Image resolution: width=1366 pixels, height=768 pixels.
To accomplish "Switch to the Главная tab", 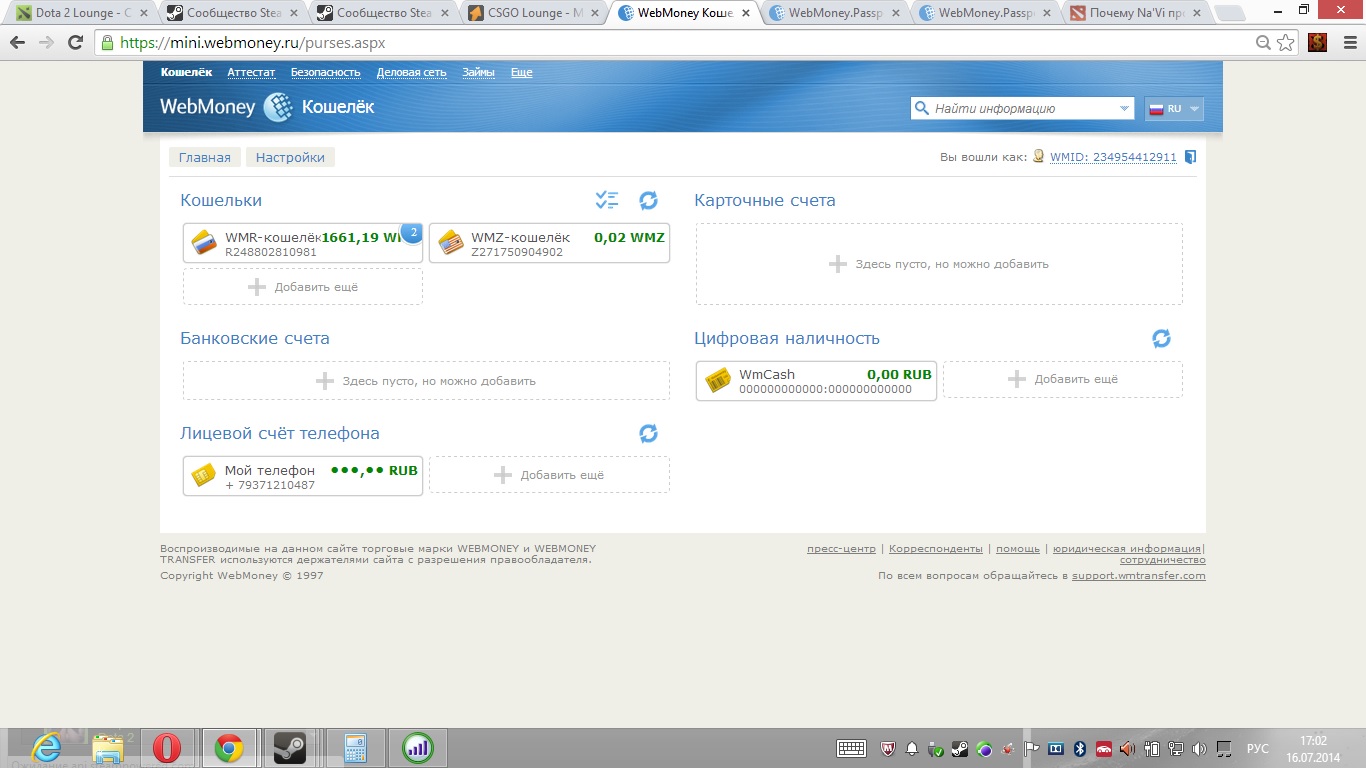I will 205,157.
